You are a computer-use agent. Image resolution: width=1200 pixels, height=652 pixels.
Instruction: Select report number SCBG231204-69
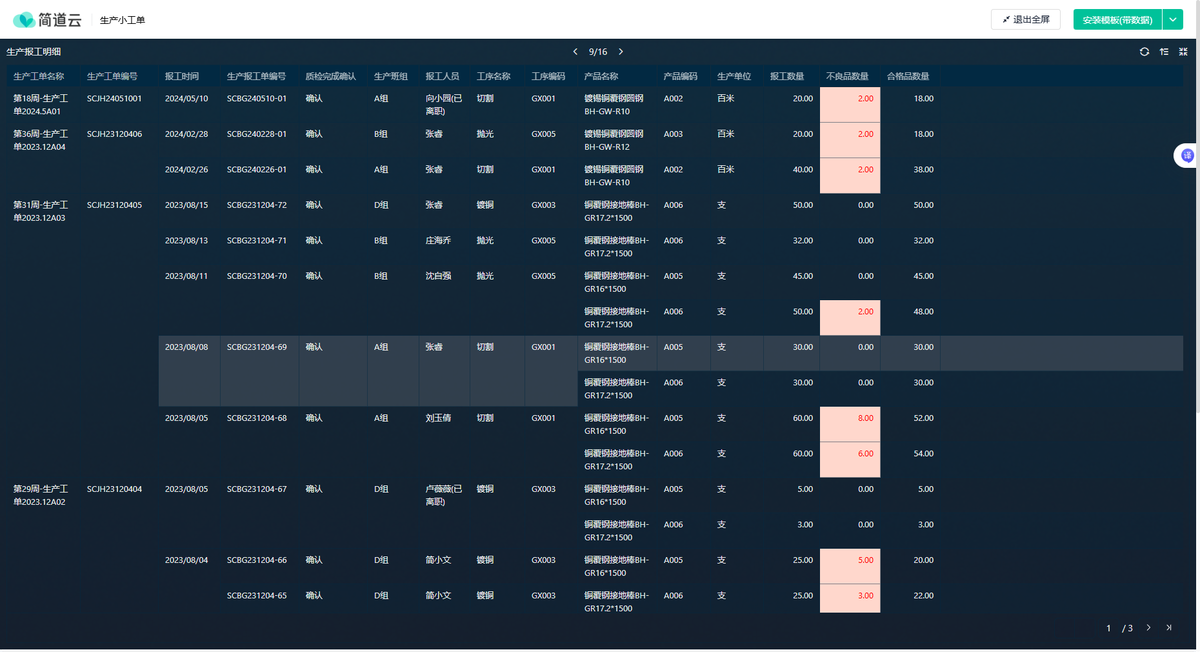(x=257, y=347)
